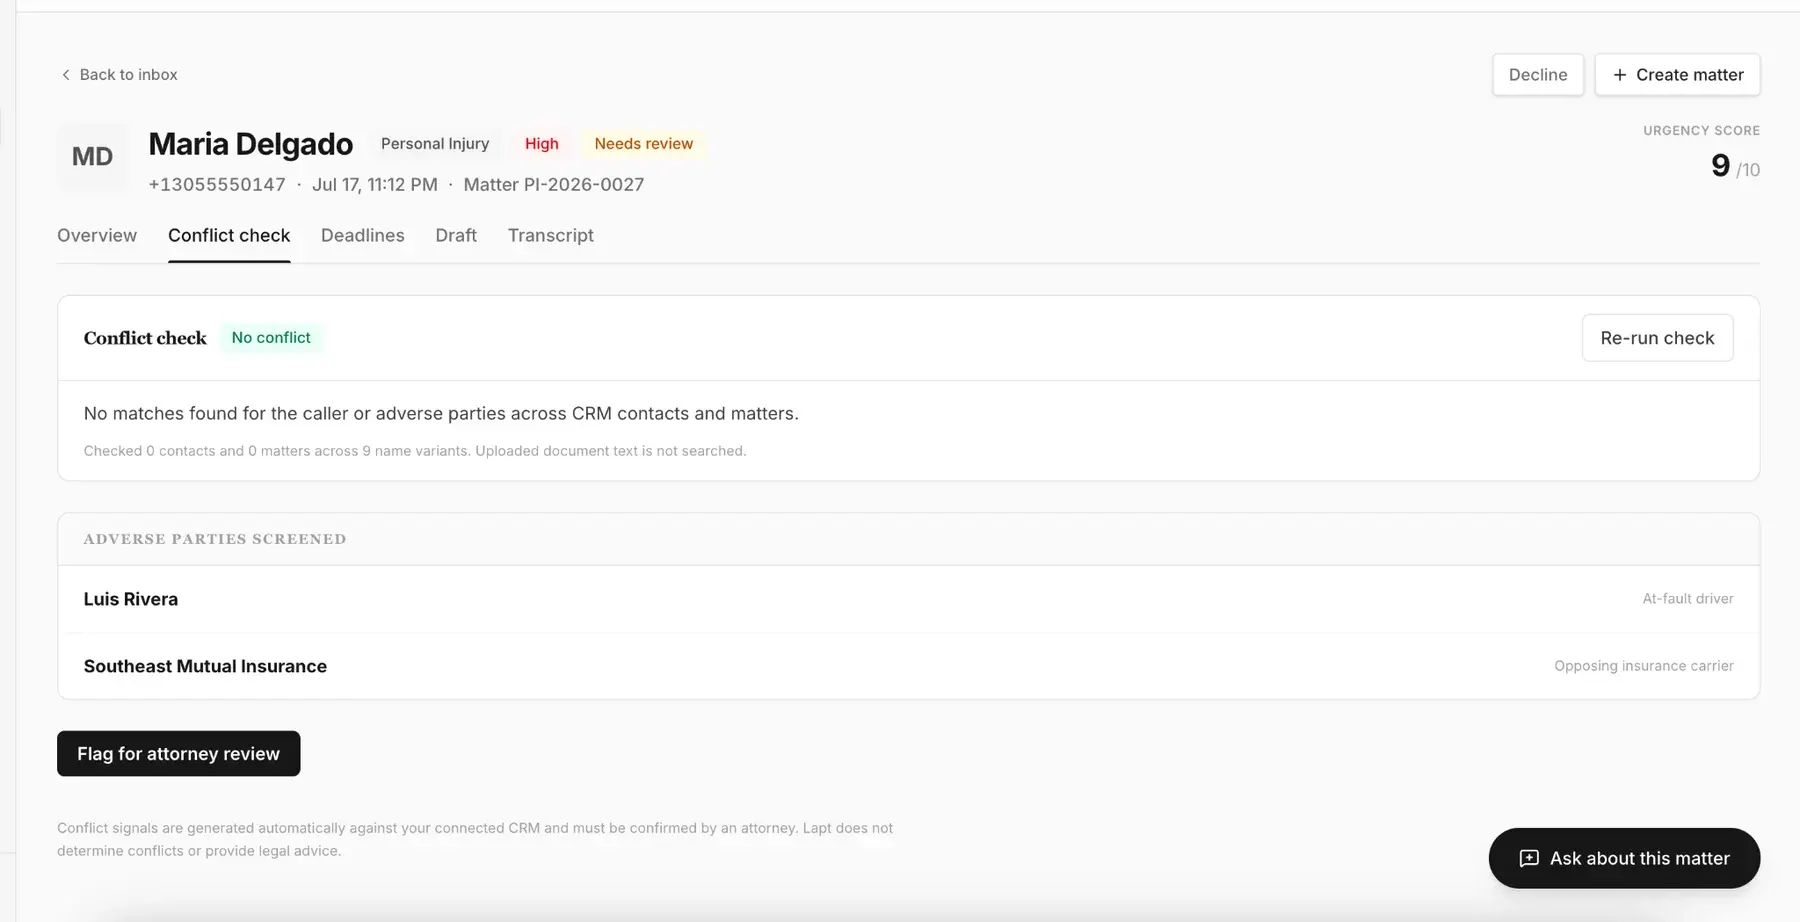
Task: Click the plus icon in Create matter
Action: click(x=1619, y=75)
